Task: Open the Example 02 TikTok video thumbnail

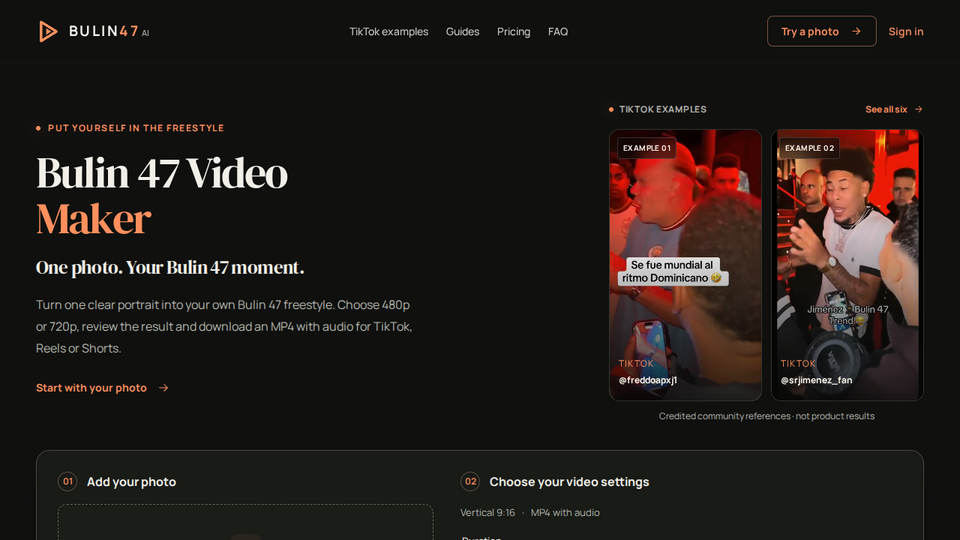Action: click(847, 265)
